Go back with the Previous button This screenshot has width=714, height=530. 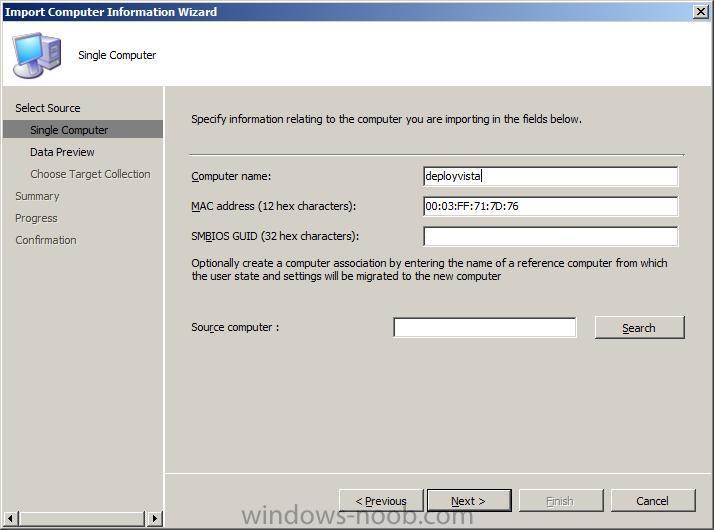point(381,501)
